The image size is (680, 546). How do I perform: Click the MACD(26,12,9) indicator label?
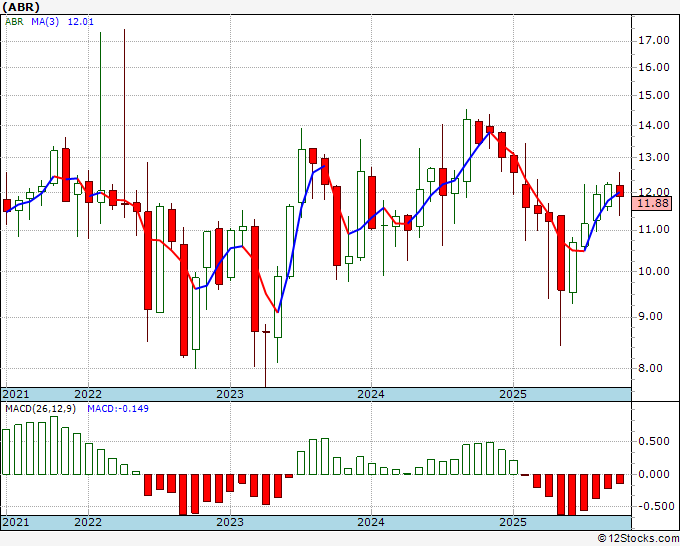point(41,409)
